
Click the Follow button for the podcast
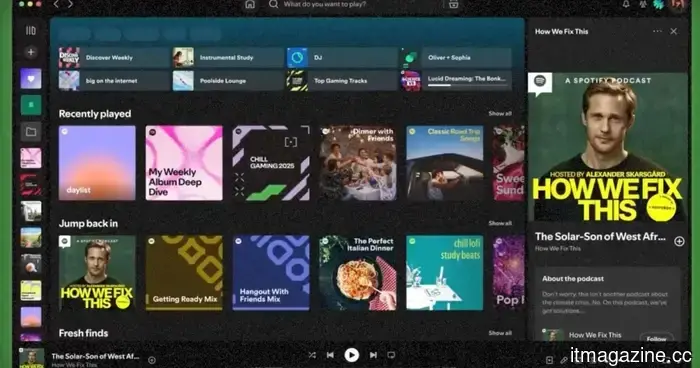click(x=656, y=339)
